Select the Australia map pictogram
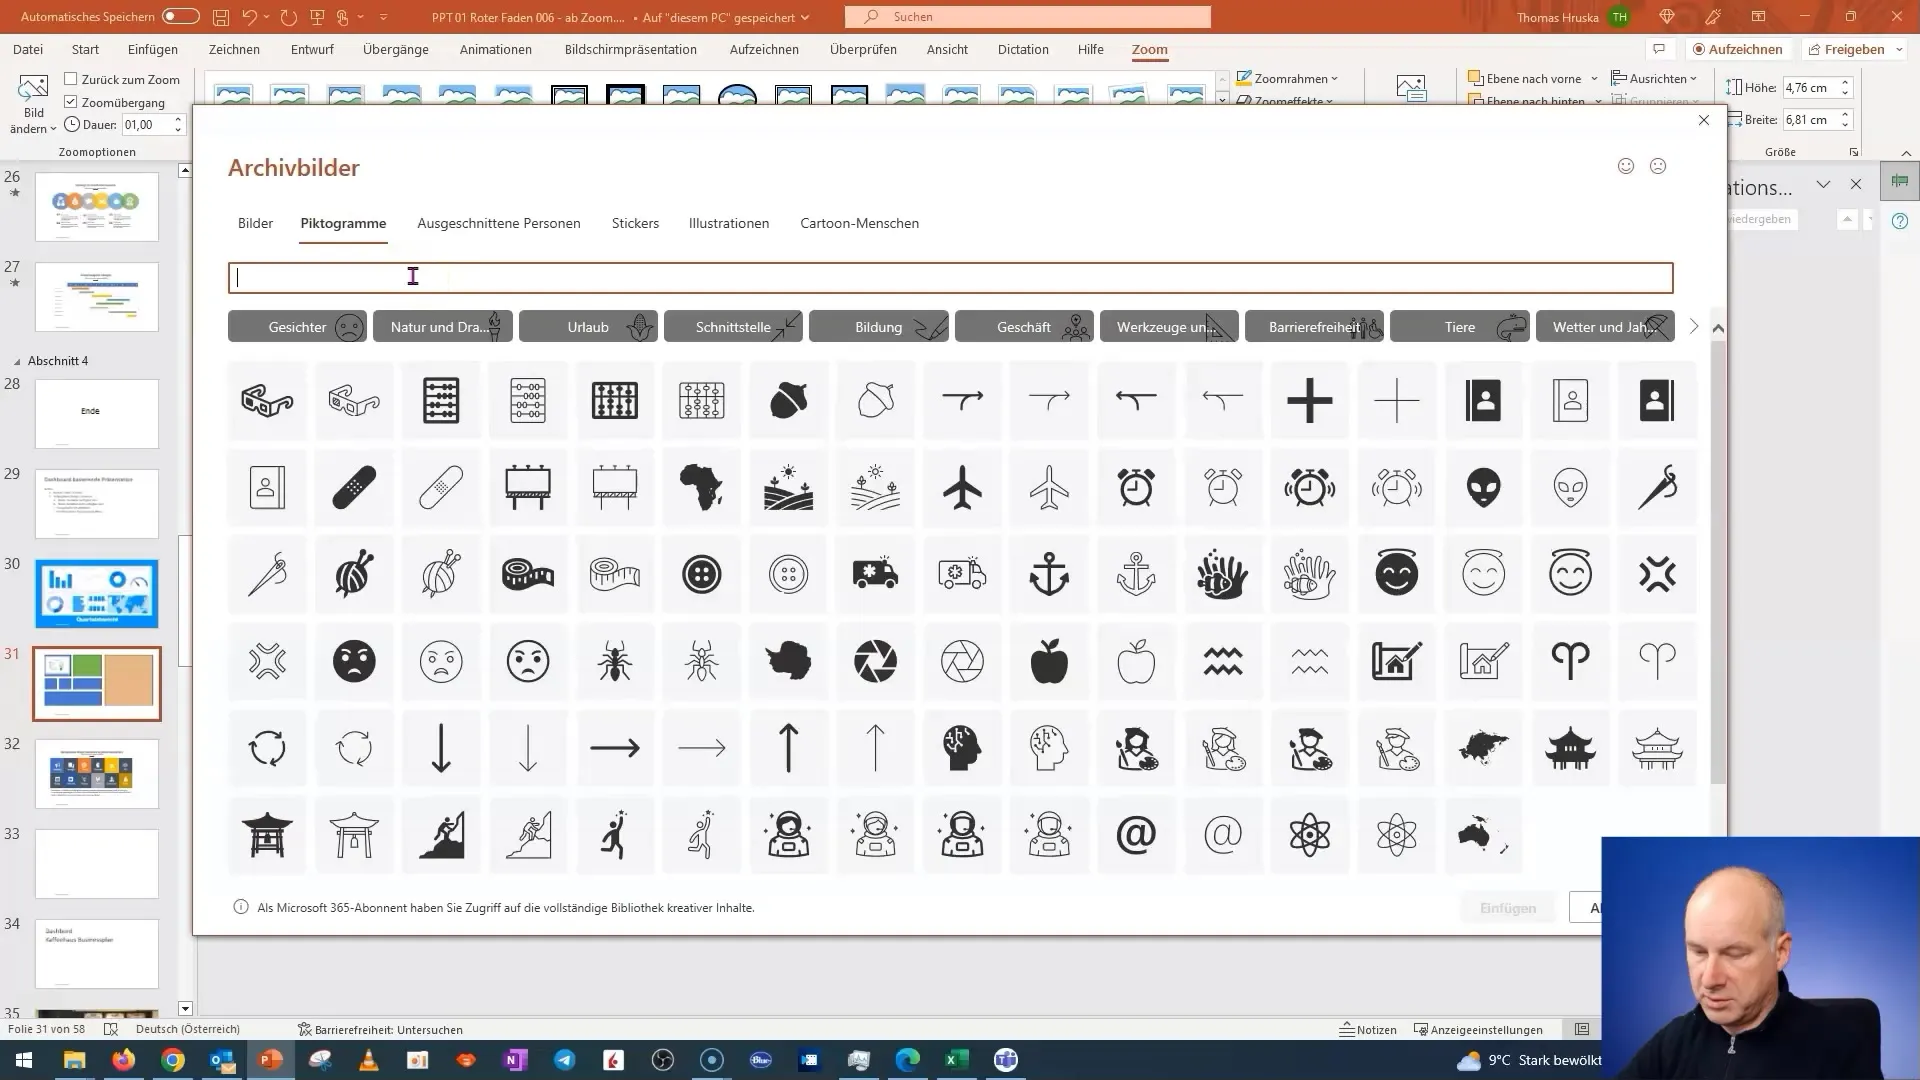The width and height of the screenshot is (1920, 1080). tap(1483, 835)
